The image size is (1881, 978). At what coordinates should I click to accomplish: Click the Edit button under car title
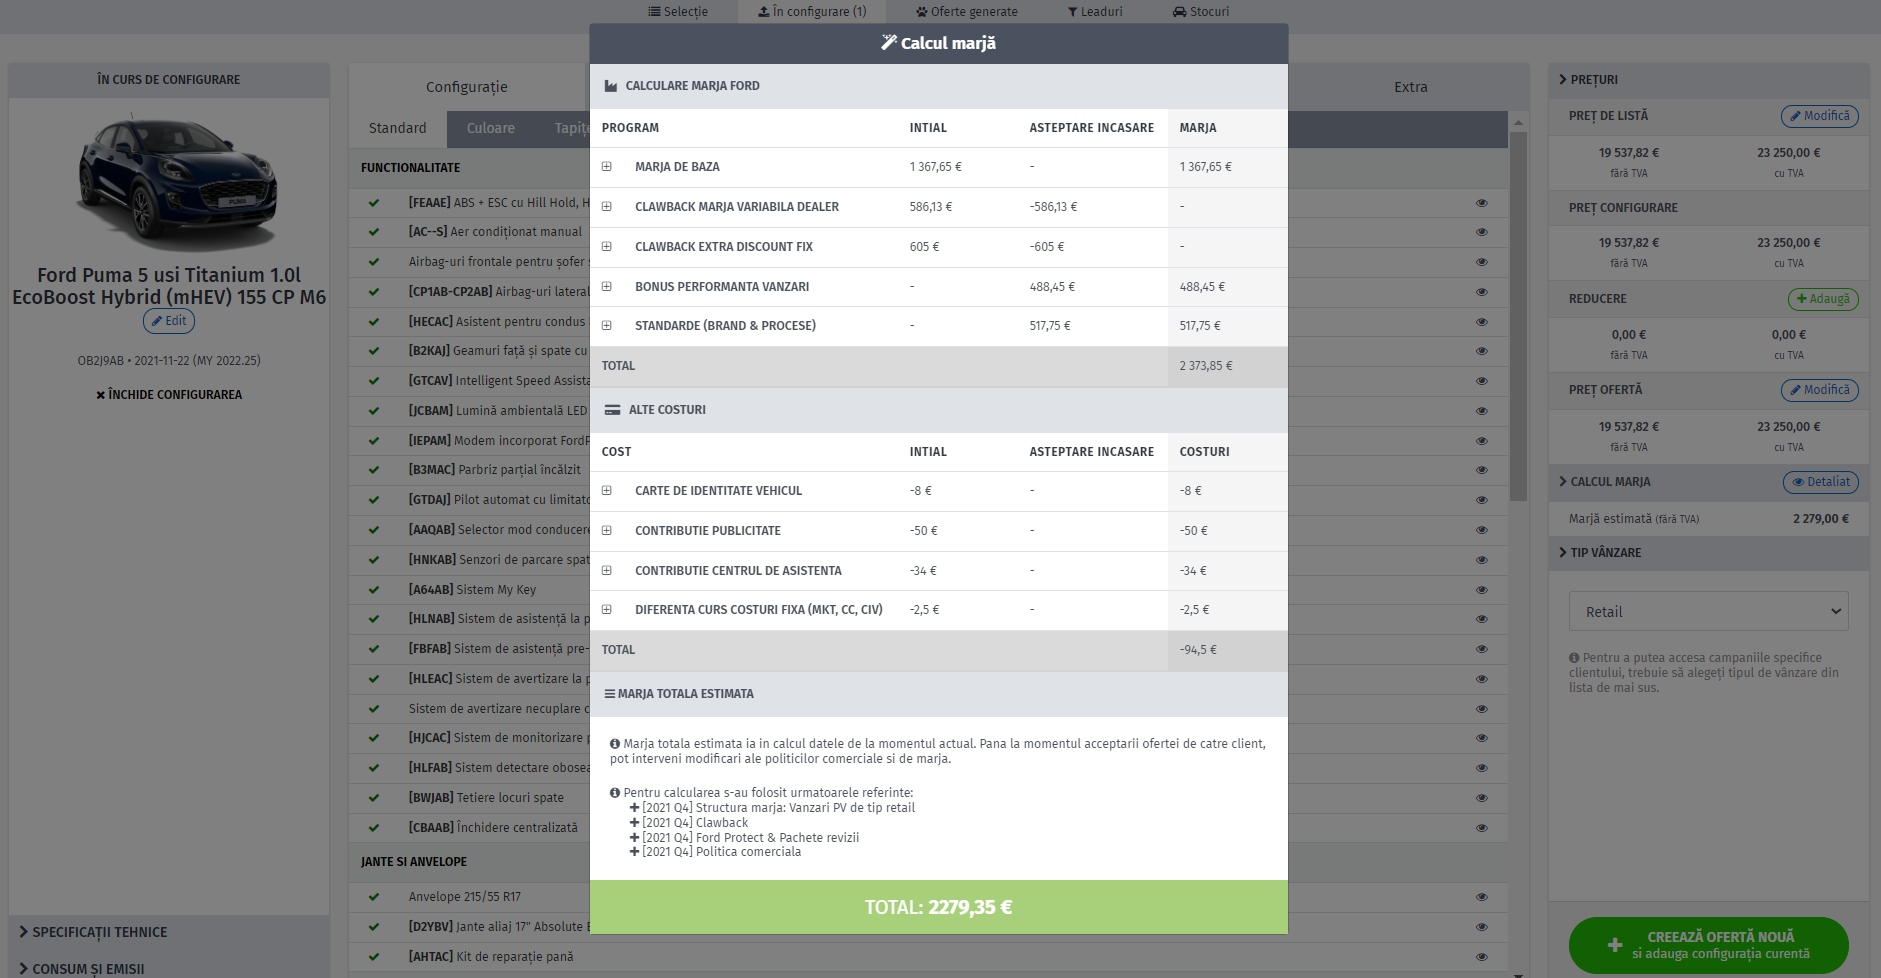(x=169, y=321)
